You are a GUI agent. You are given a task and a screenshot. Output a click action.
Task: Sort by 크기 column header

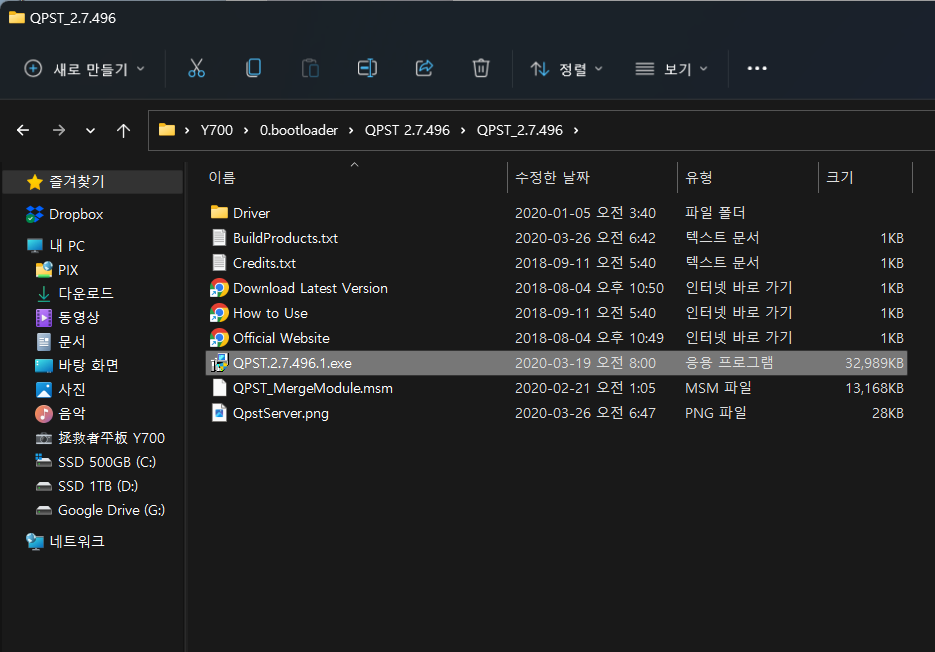pos(840,178)
